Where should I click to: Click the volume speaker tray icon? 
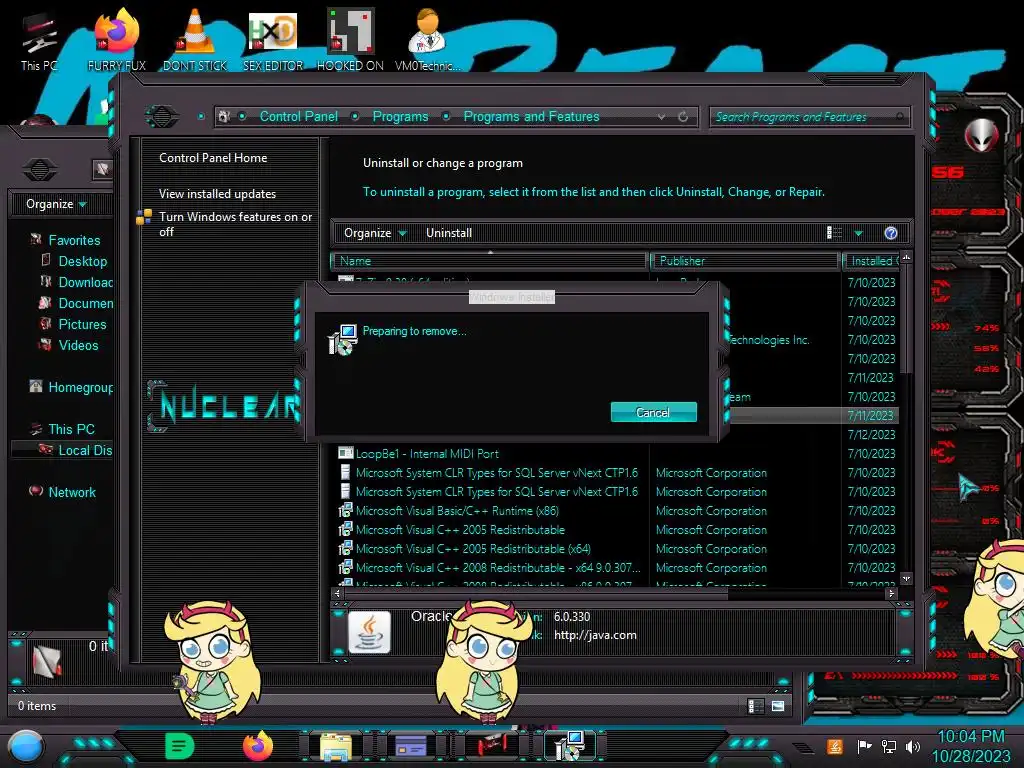[913, 746]
